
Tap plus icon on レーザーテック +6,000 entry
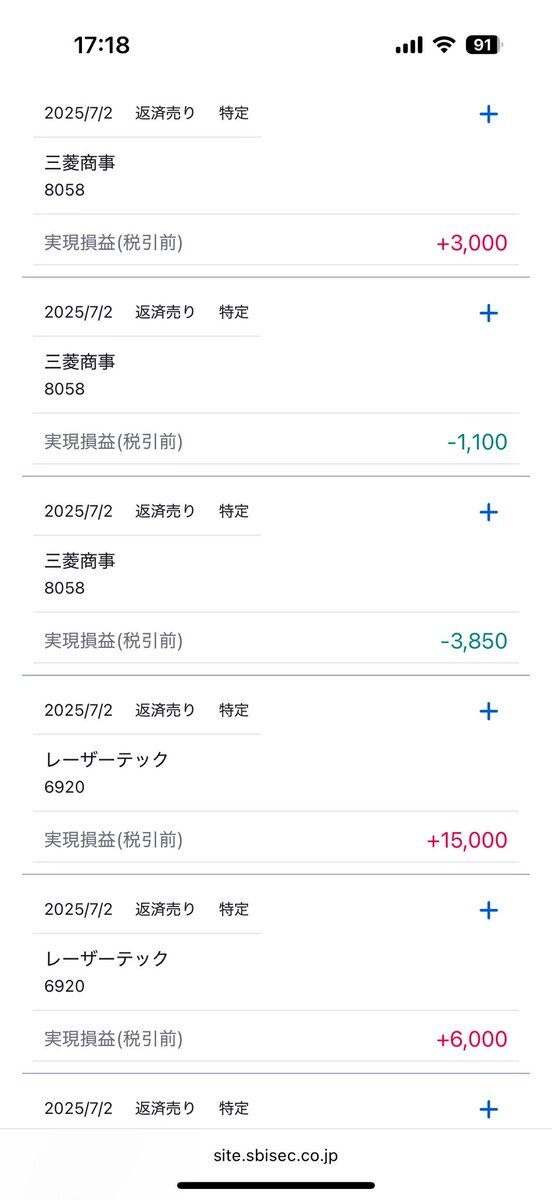coord(488,910)
